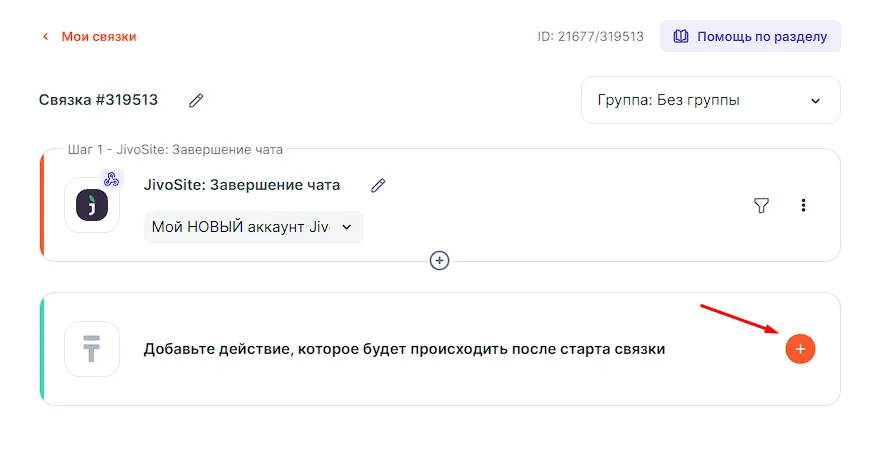The height and width of the screenshot is (452, 887).
Task: Open Помощь по разделу help
Action: tap(750, 36)
